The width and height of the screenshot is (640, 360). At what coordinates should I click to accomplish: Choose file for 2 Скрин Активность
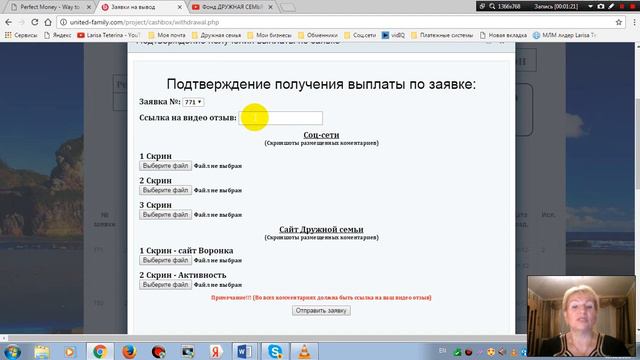coord(165,284)
